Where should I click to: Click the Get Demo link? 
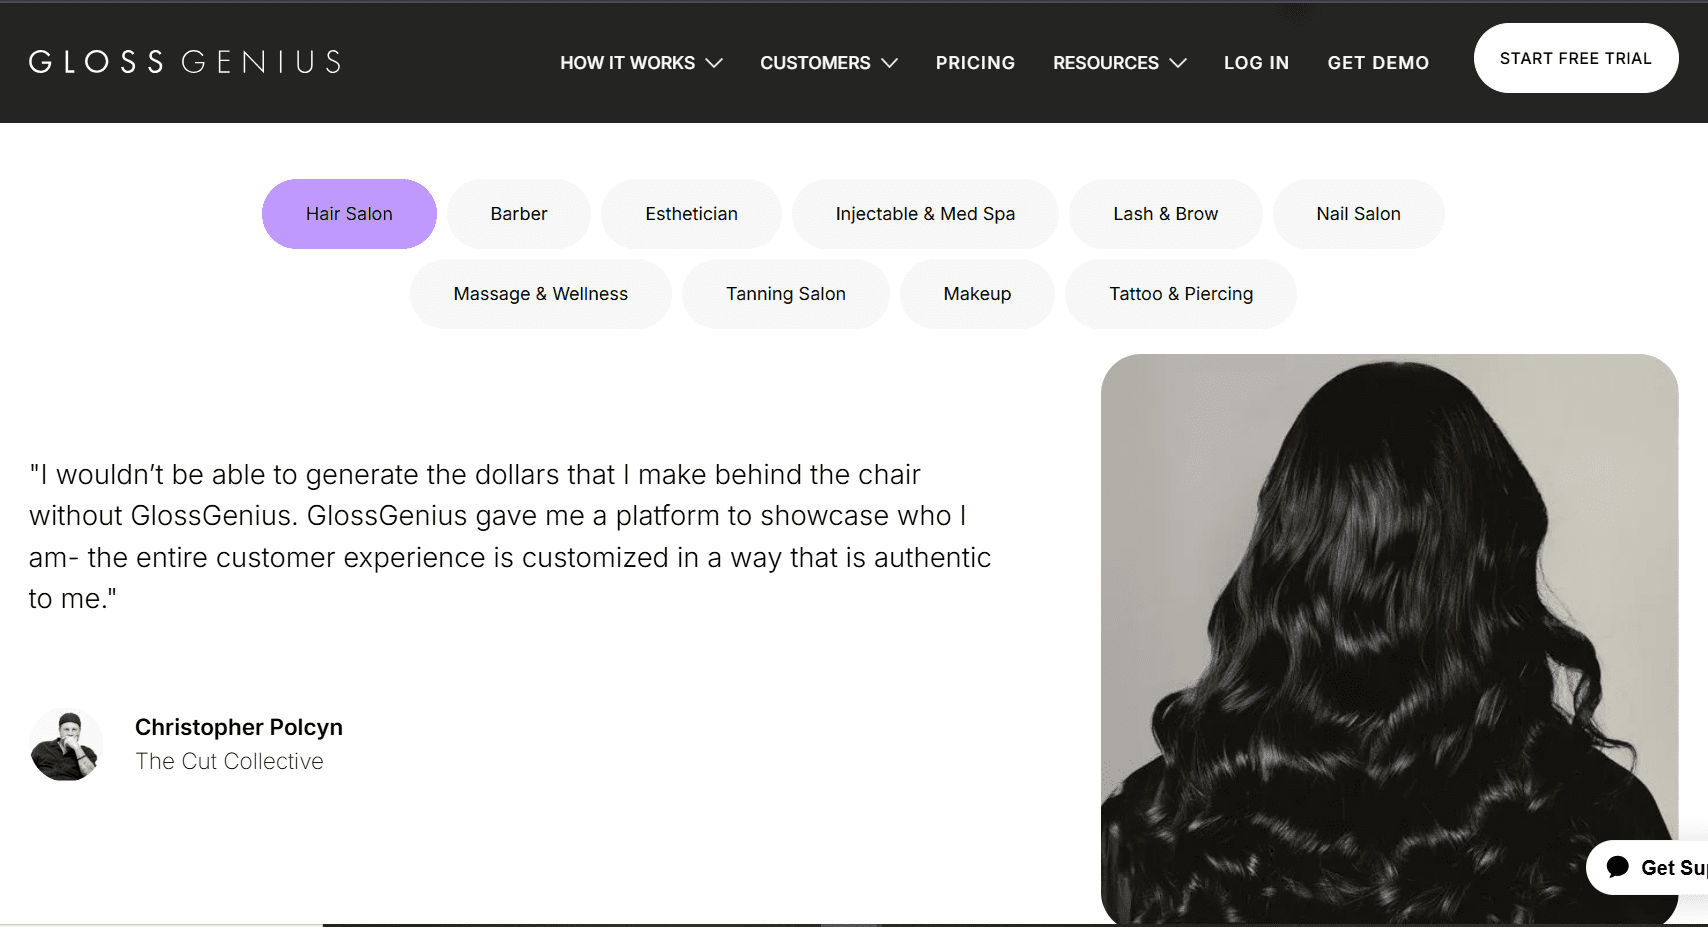(1378, 63)
